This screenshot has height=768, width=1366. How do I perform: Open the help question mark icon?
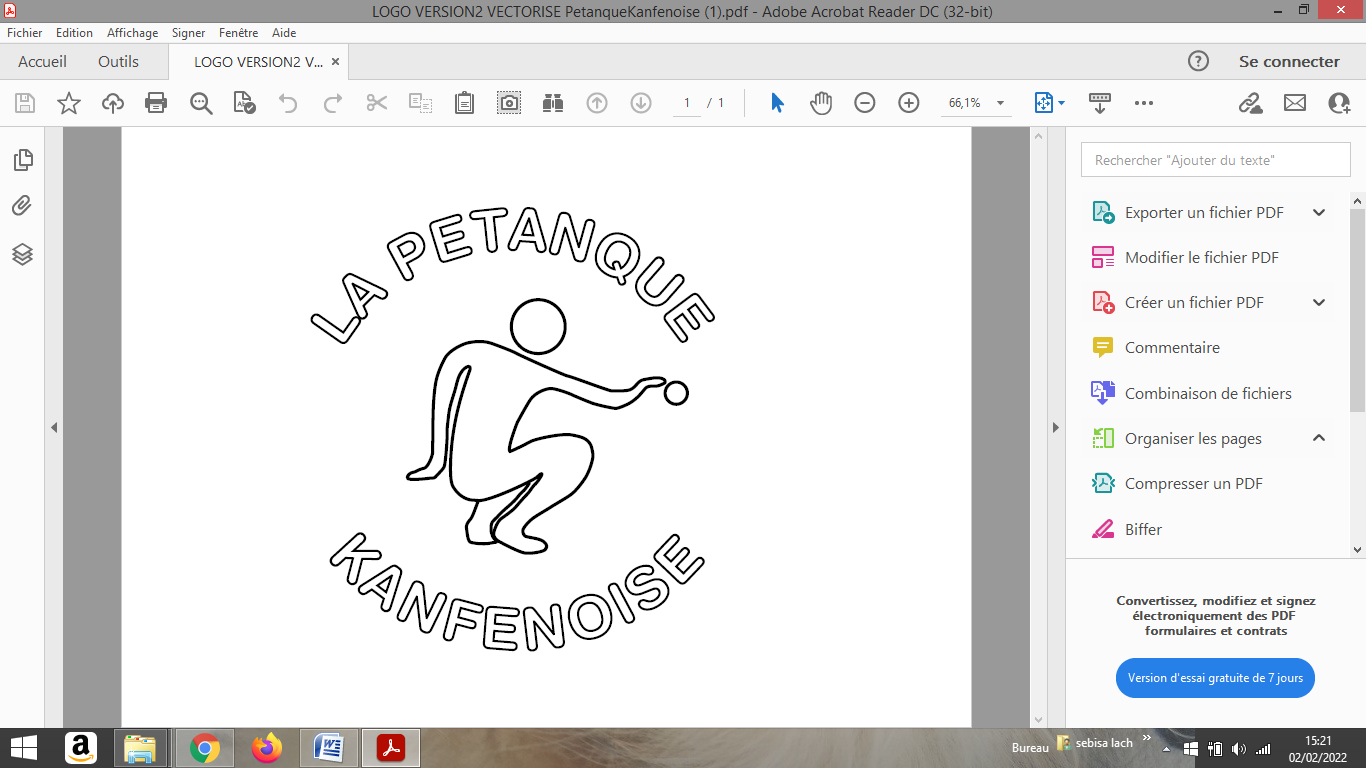tap(1198, 61)
